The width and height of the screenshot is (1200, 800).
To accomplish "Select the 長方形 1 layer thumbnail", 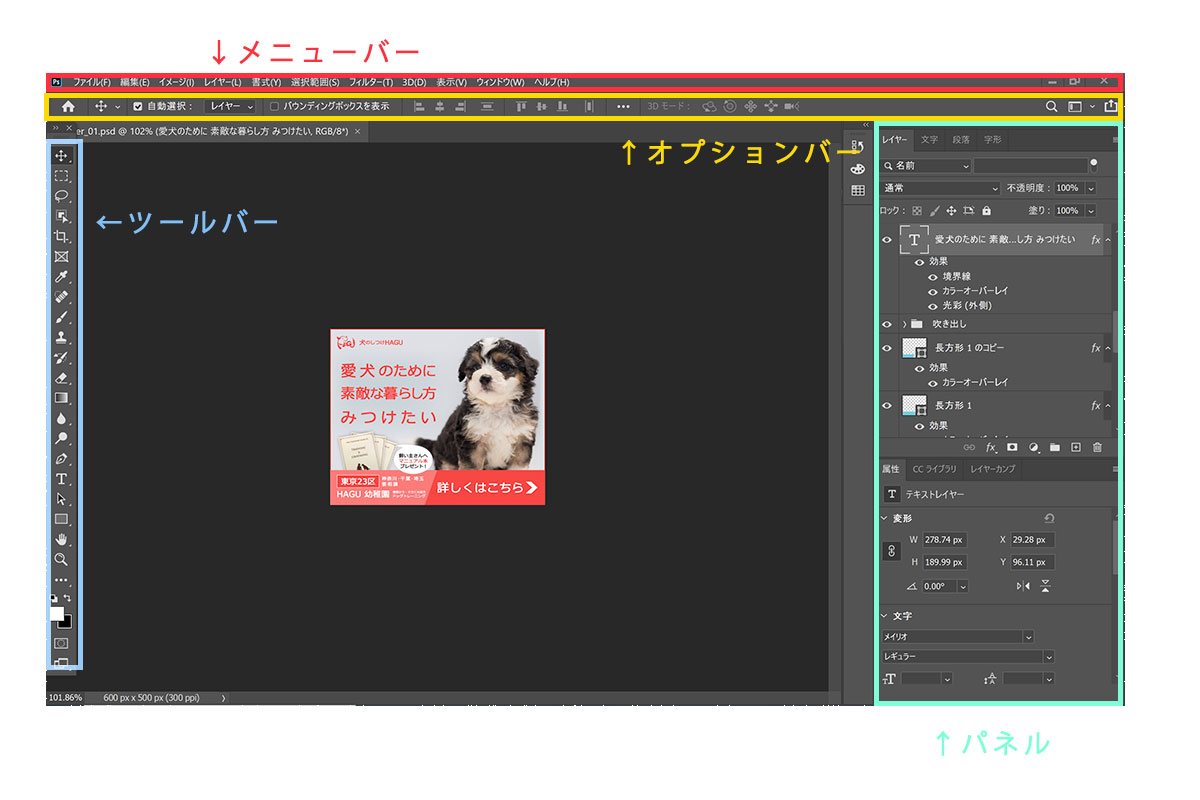I will pyautogui.click(x=914, y=405).
